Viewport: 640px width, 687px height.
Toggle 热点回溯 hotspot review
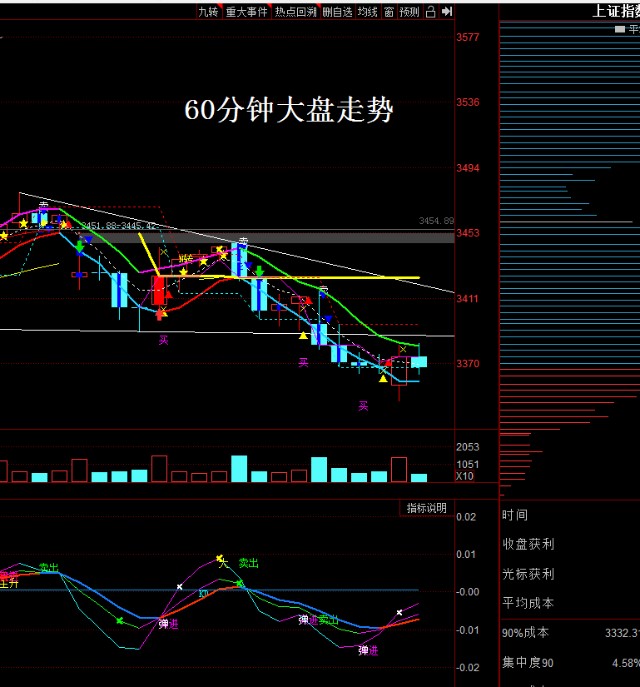pos(295,12)
